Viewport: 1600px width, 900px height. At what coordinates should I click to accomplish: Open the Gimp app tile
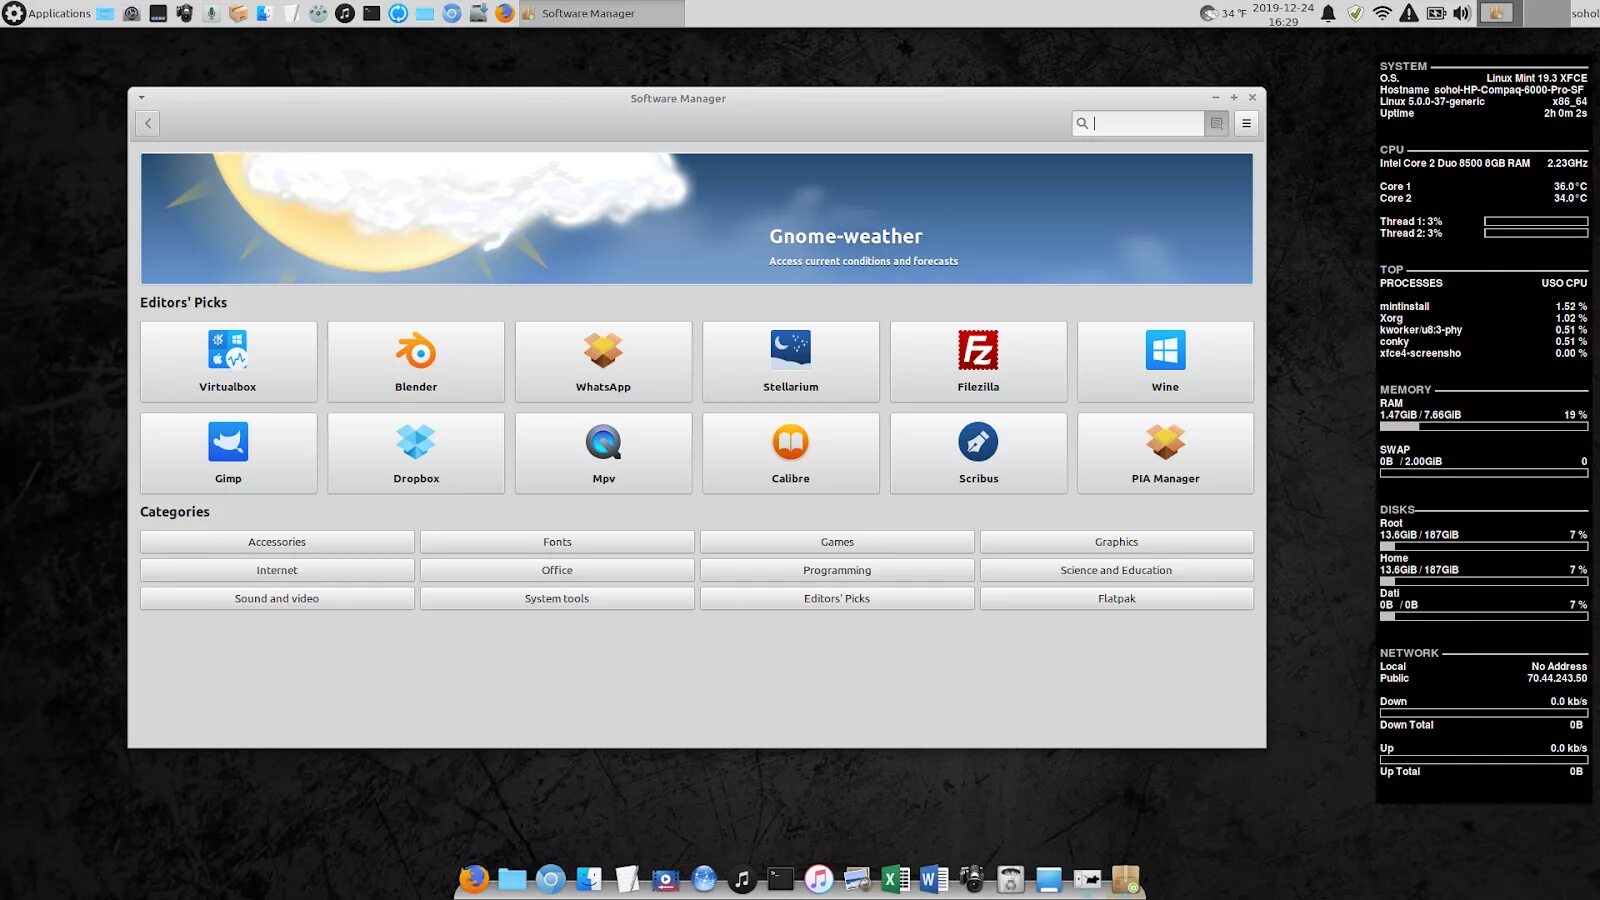(x=228, y=454)
